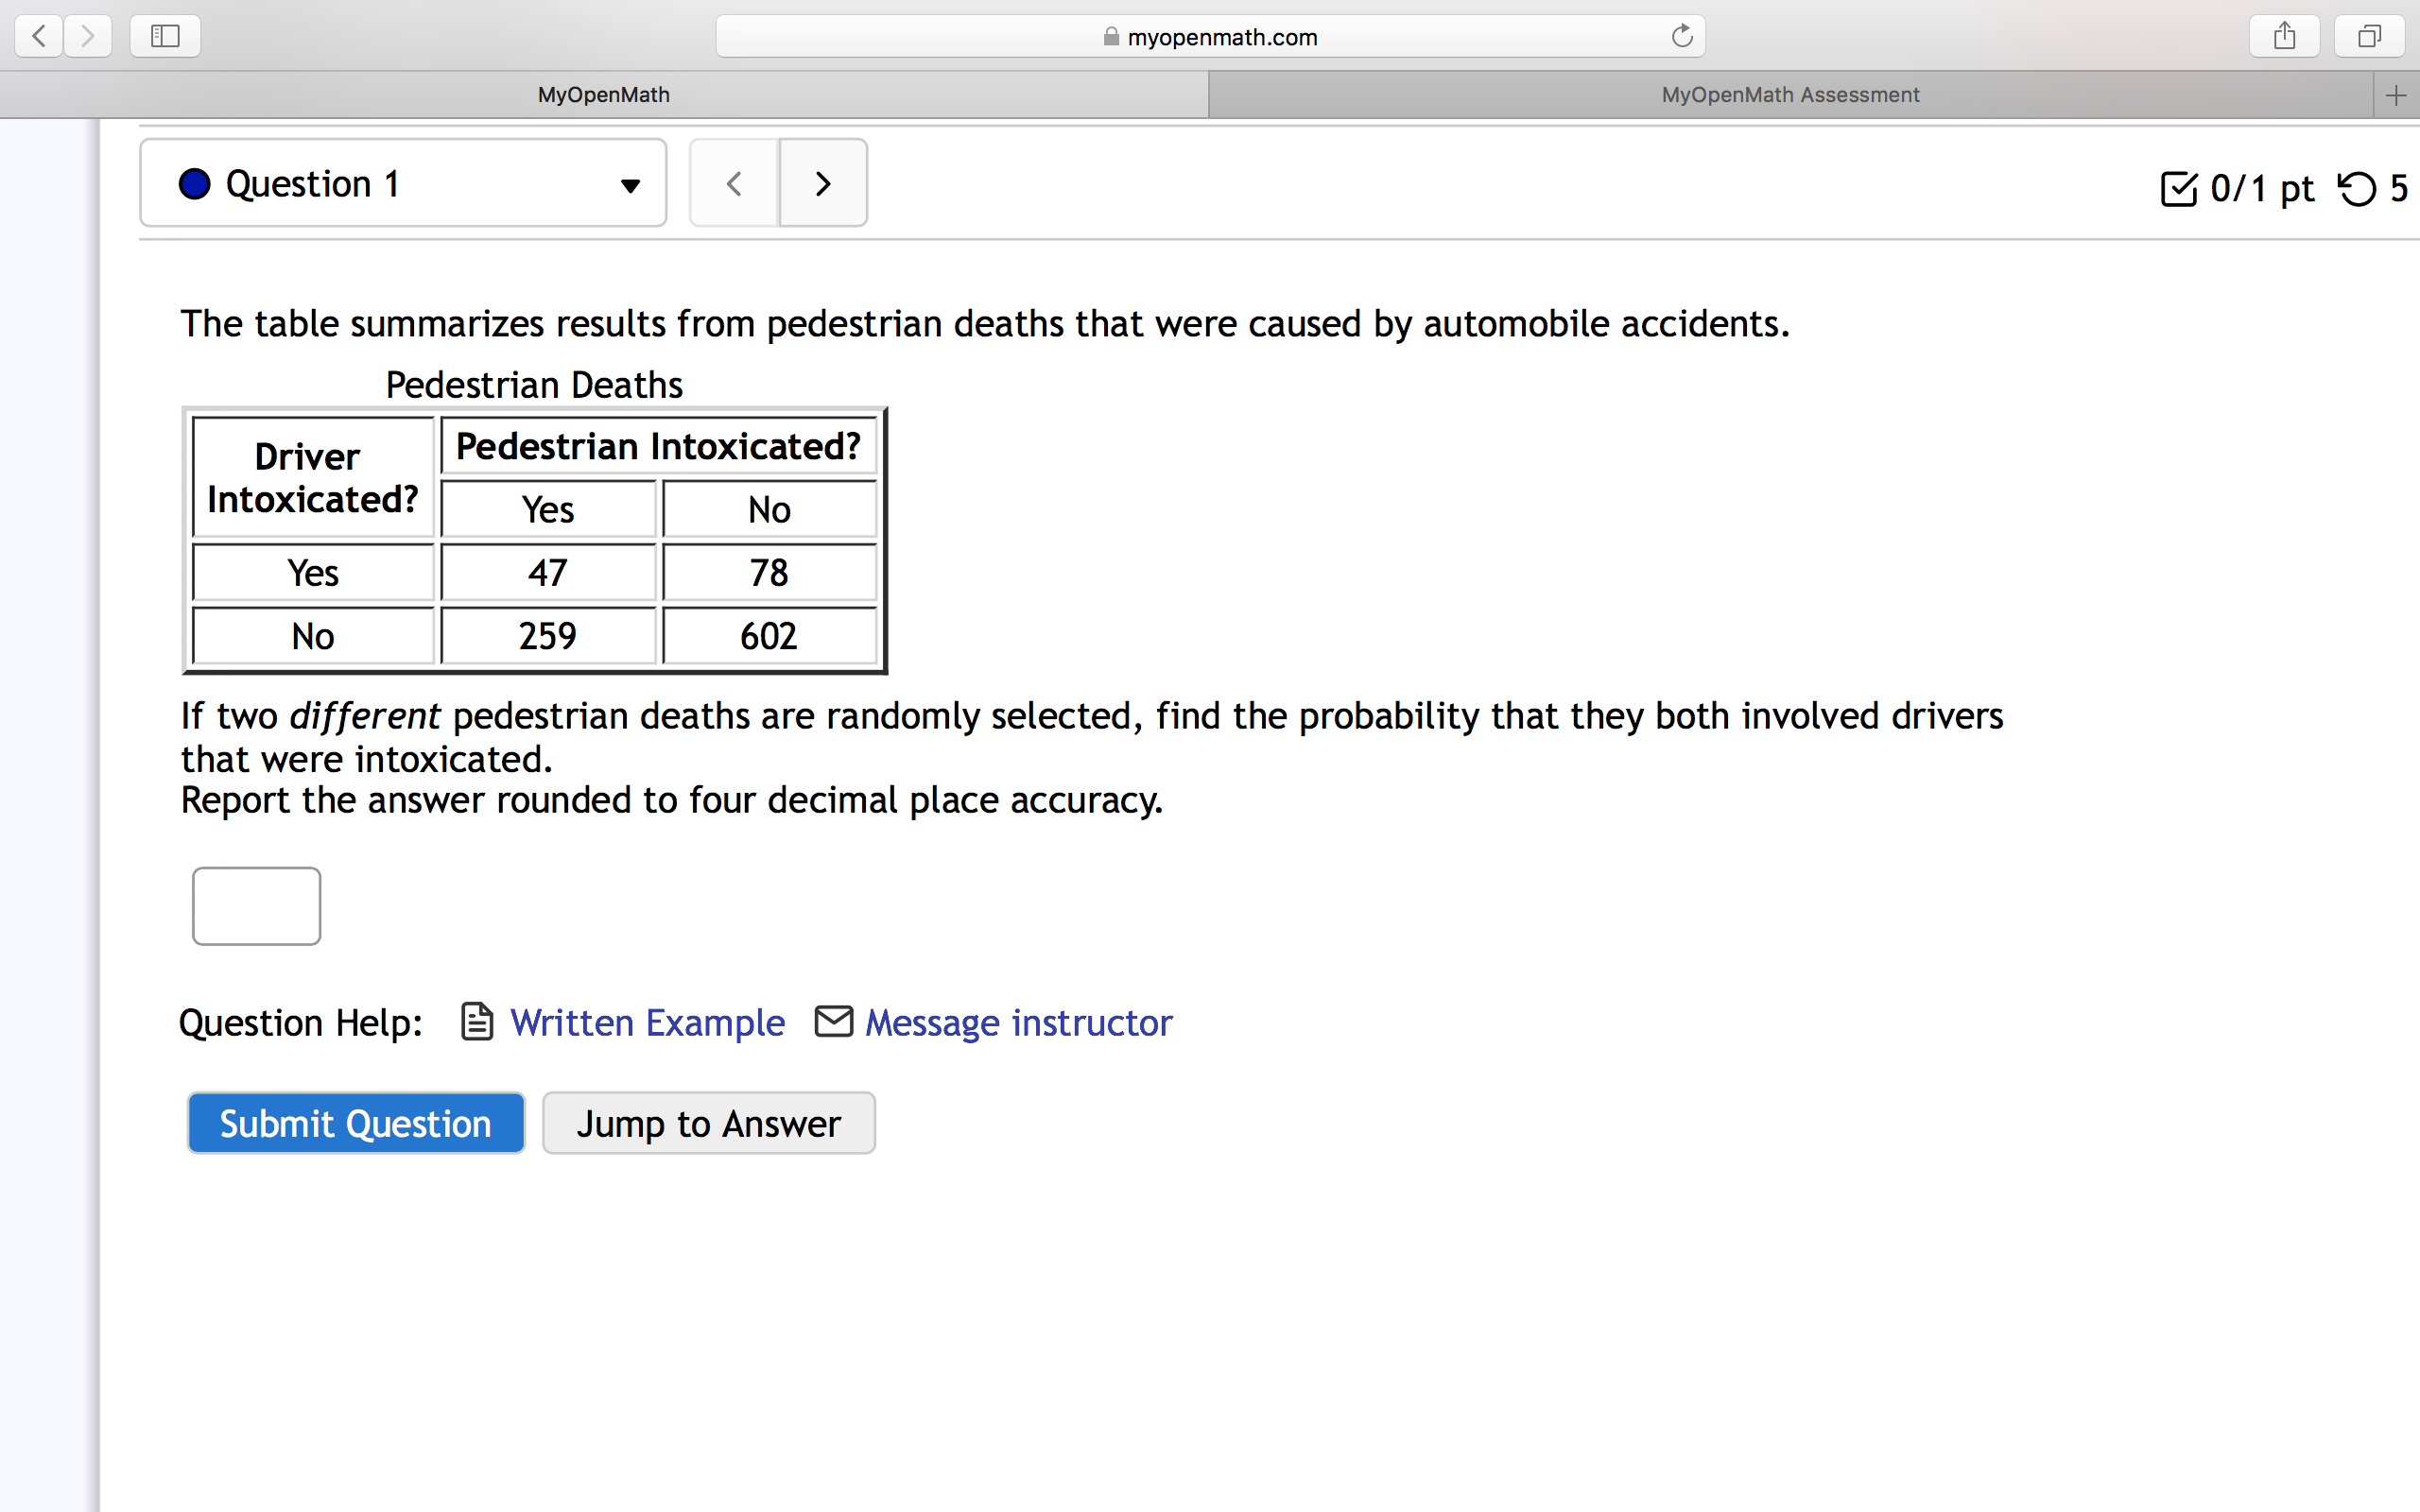Open the Safari sidebar
Image resolution: width=2420 pixels, height=1512 pixels.
pyautogui.click(x=164, y=36)
